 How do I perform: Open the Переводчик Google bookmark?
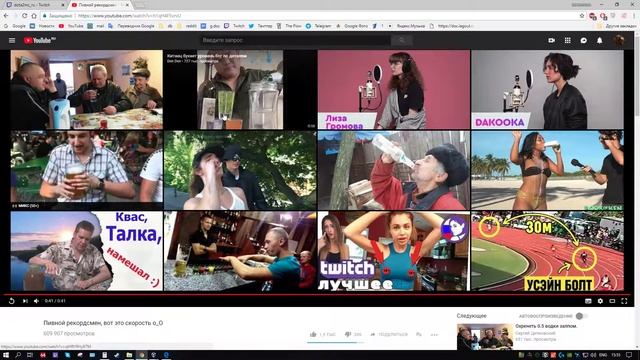point(131,26)
